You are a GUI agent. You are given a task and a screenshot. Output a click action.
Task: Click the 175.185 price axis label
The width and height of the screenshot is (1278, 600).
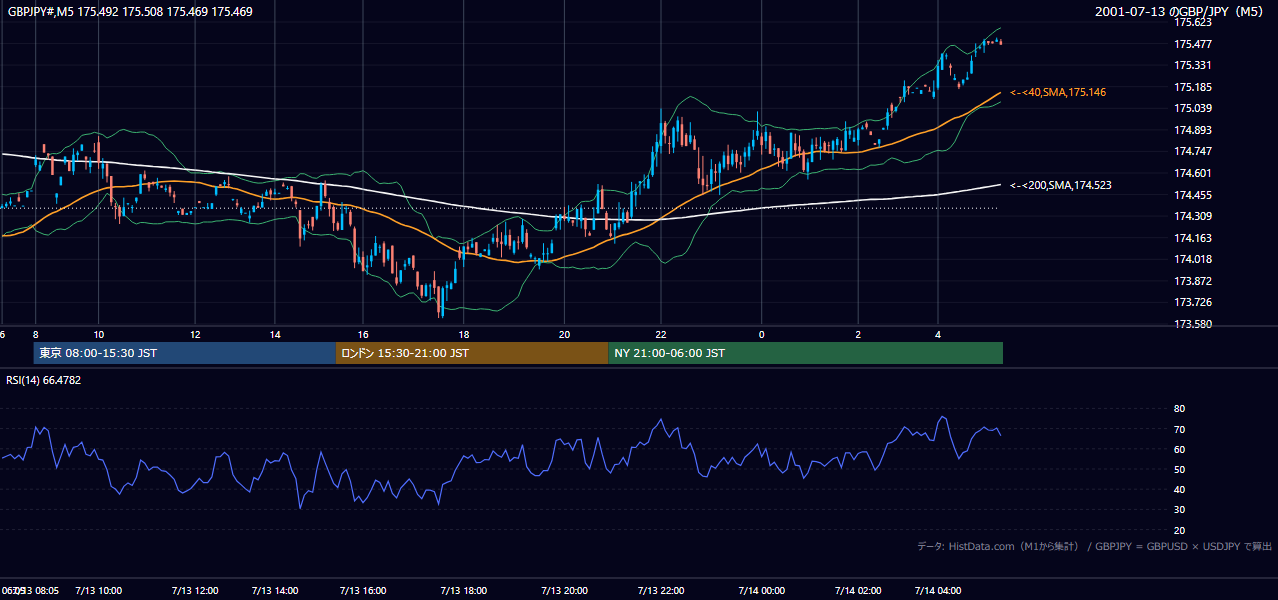coord(1193,87)
